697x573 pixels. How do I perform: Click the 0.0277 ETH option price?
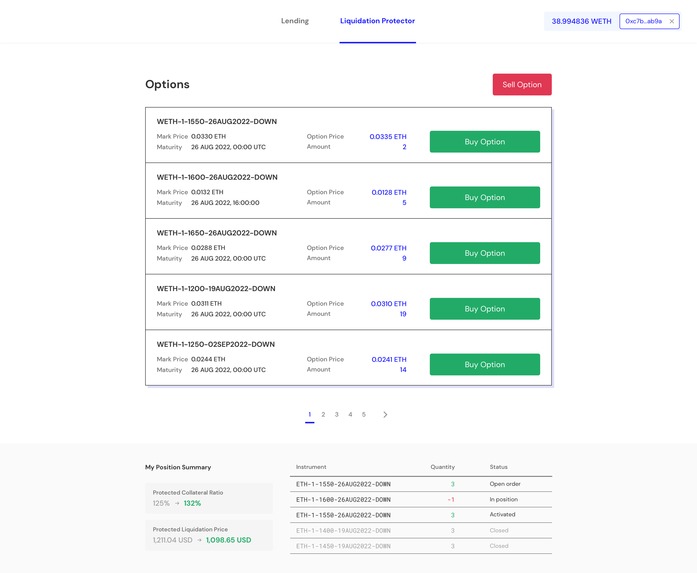[x=388, y=248]
